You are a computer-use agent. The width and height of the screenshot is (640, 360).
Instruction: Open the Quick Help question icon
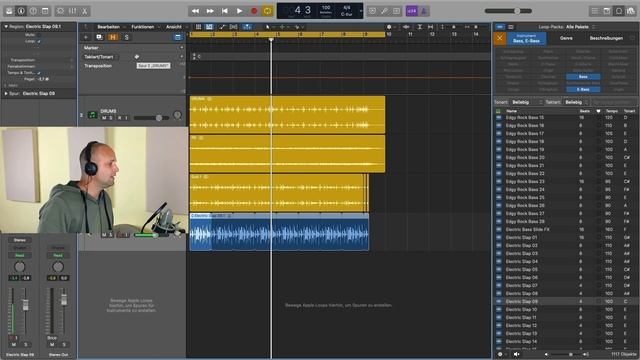pos(33,11)
